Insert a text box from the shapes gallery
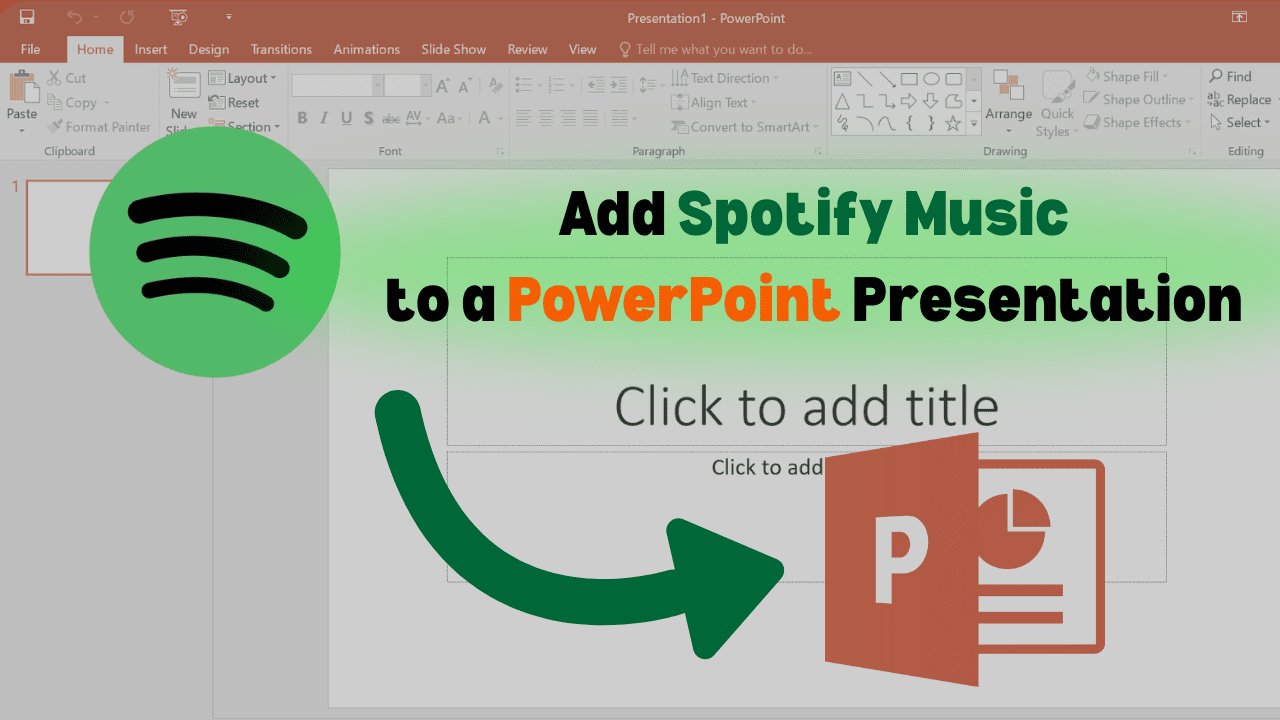 point(842,79)
